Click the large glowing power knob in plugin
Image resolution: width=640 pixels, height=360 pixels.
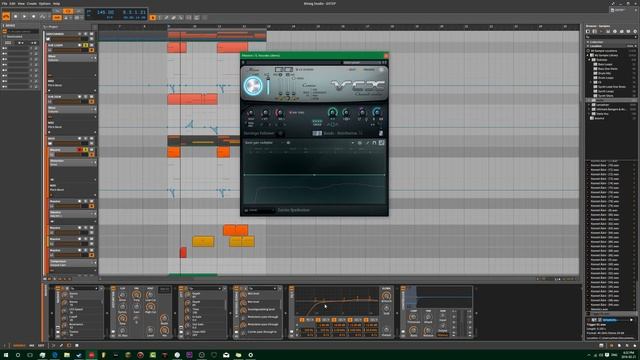(x=253, y=85)
